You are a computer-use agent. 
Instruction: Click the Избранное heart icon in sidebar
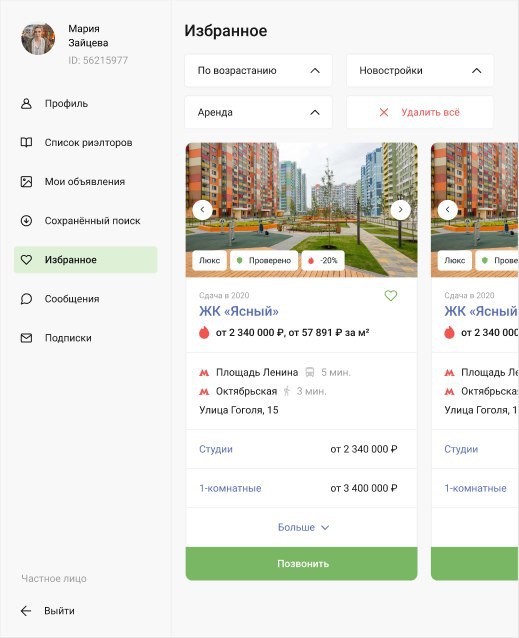click(x=26, y=260)
